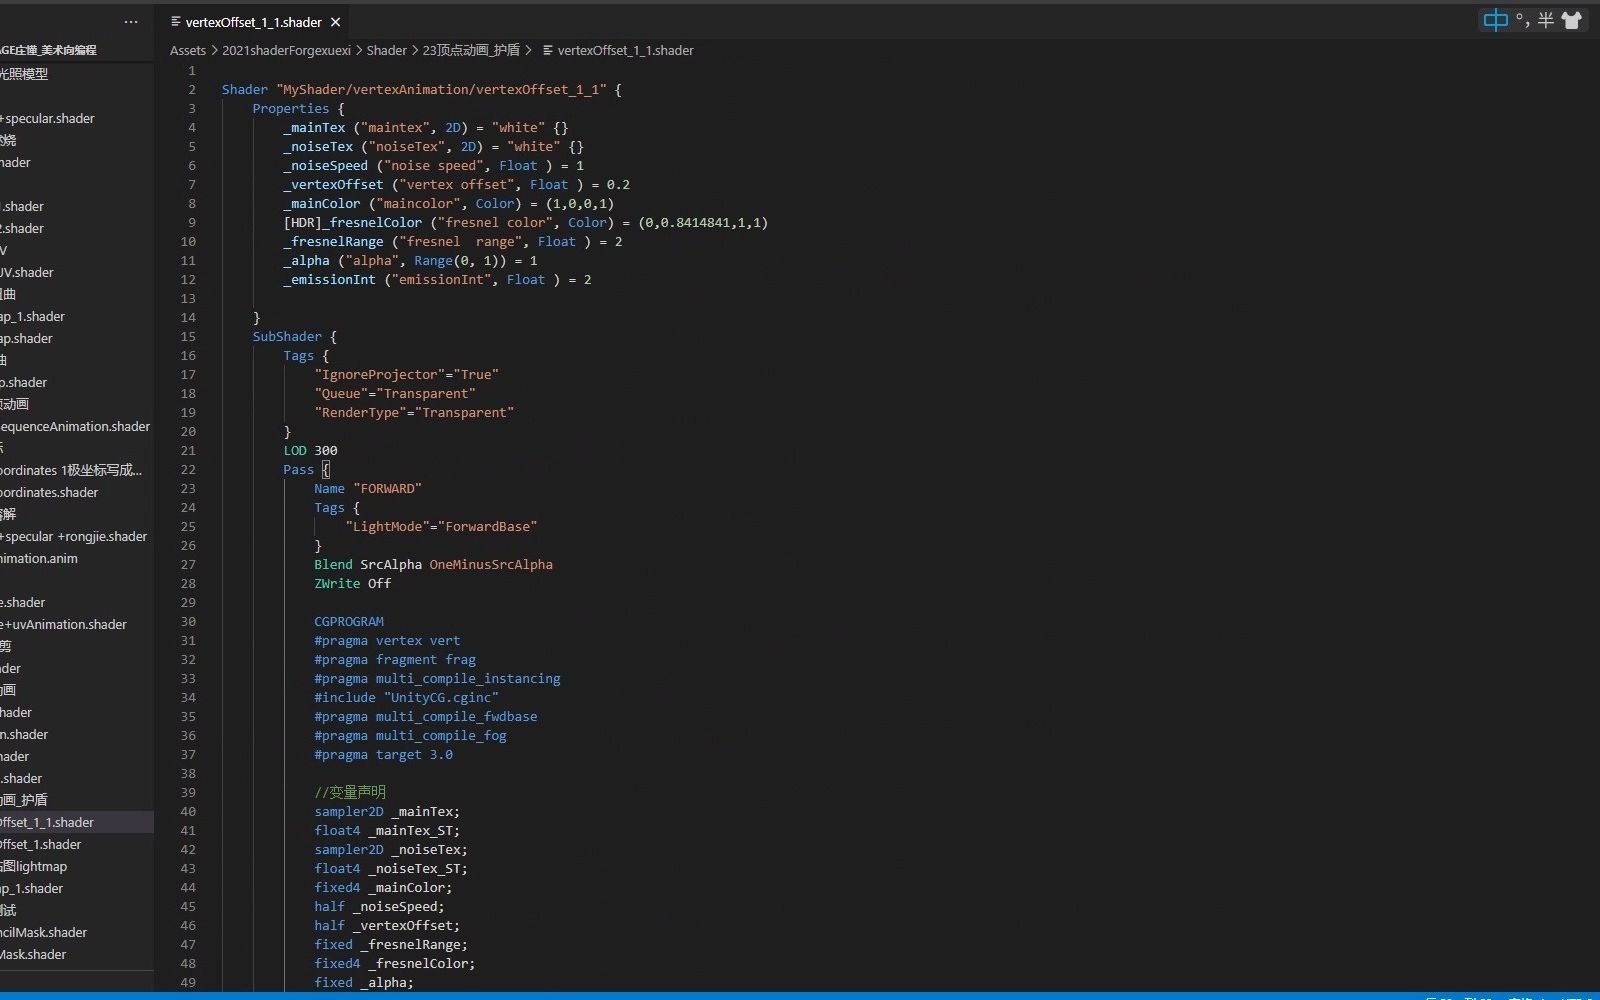Open the Mask.shader file at list bottom

coord(33,954)
